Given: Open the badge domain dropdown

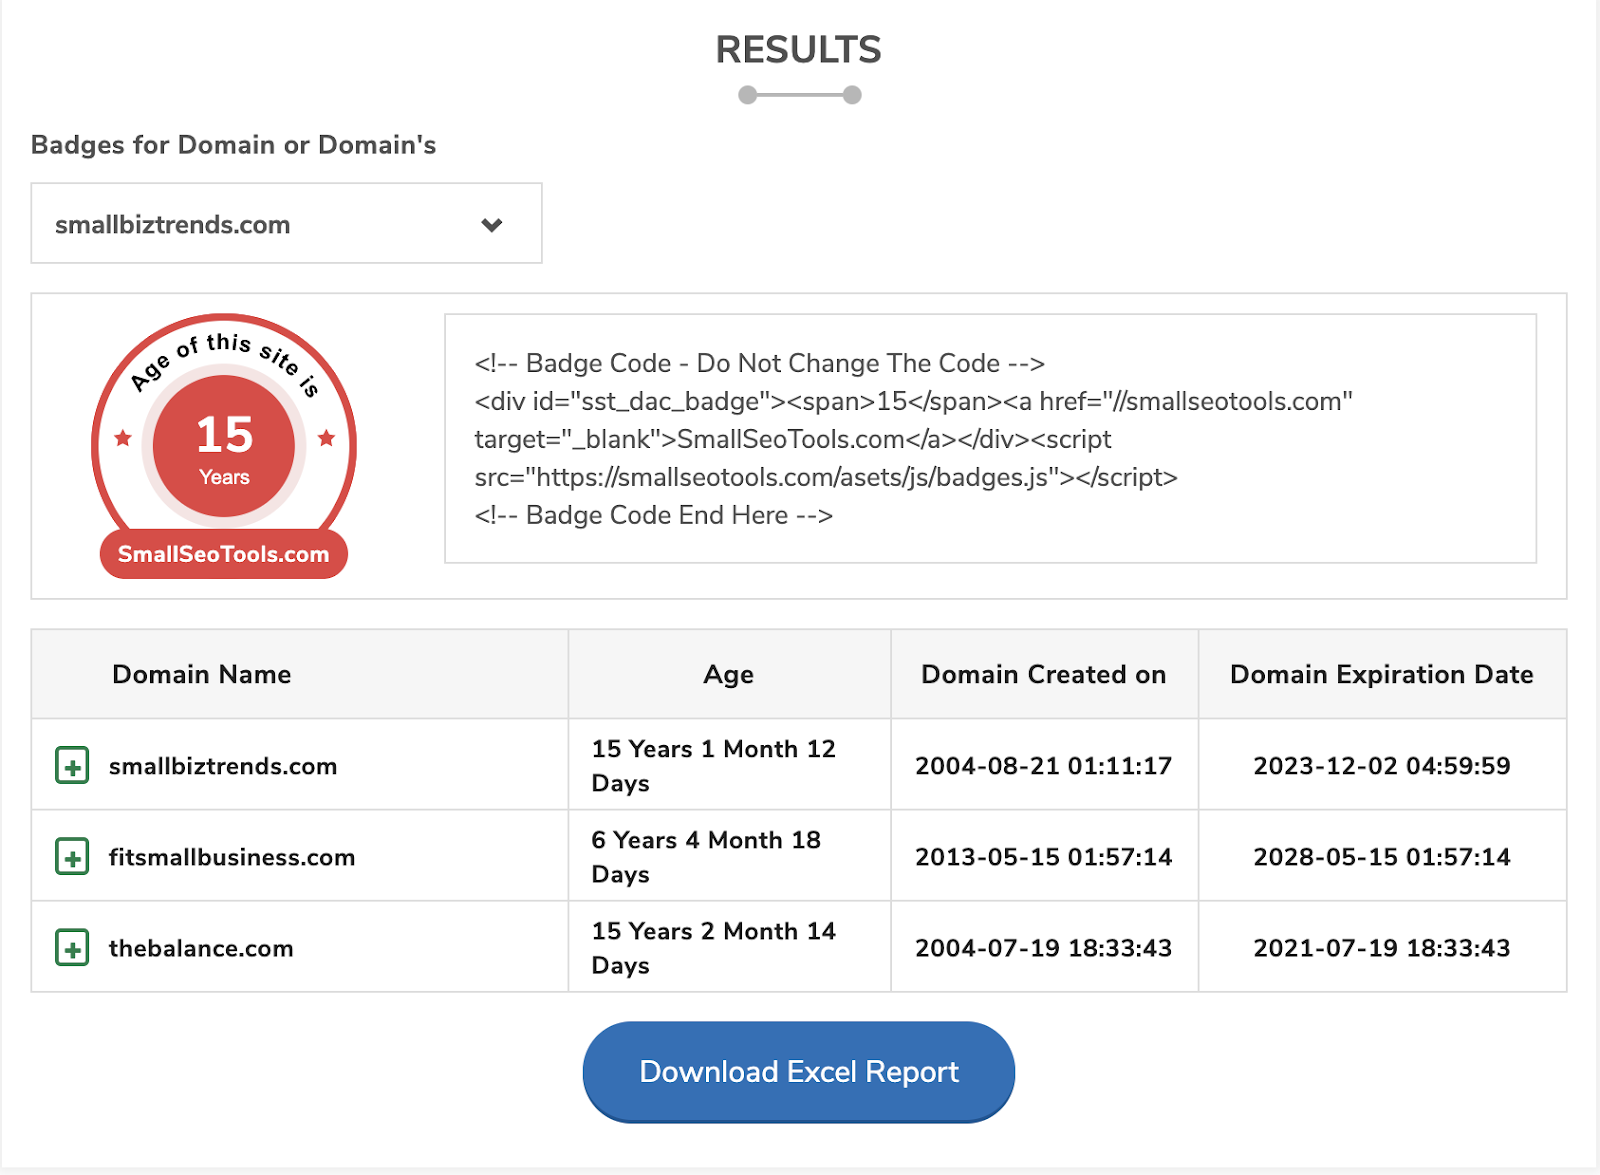Looking at the screenshot, I should (287, 224).
